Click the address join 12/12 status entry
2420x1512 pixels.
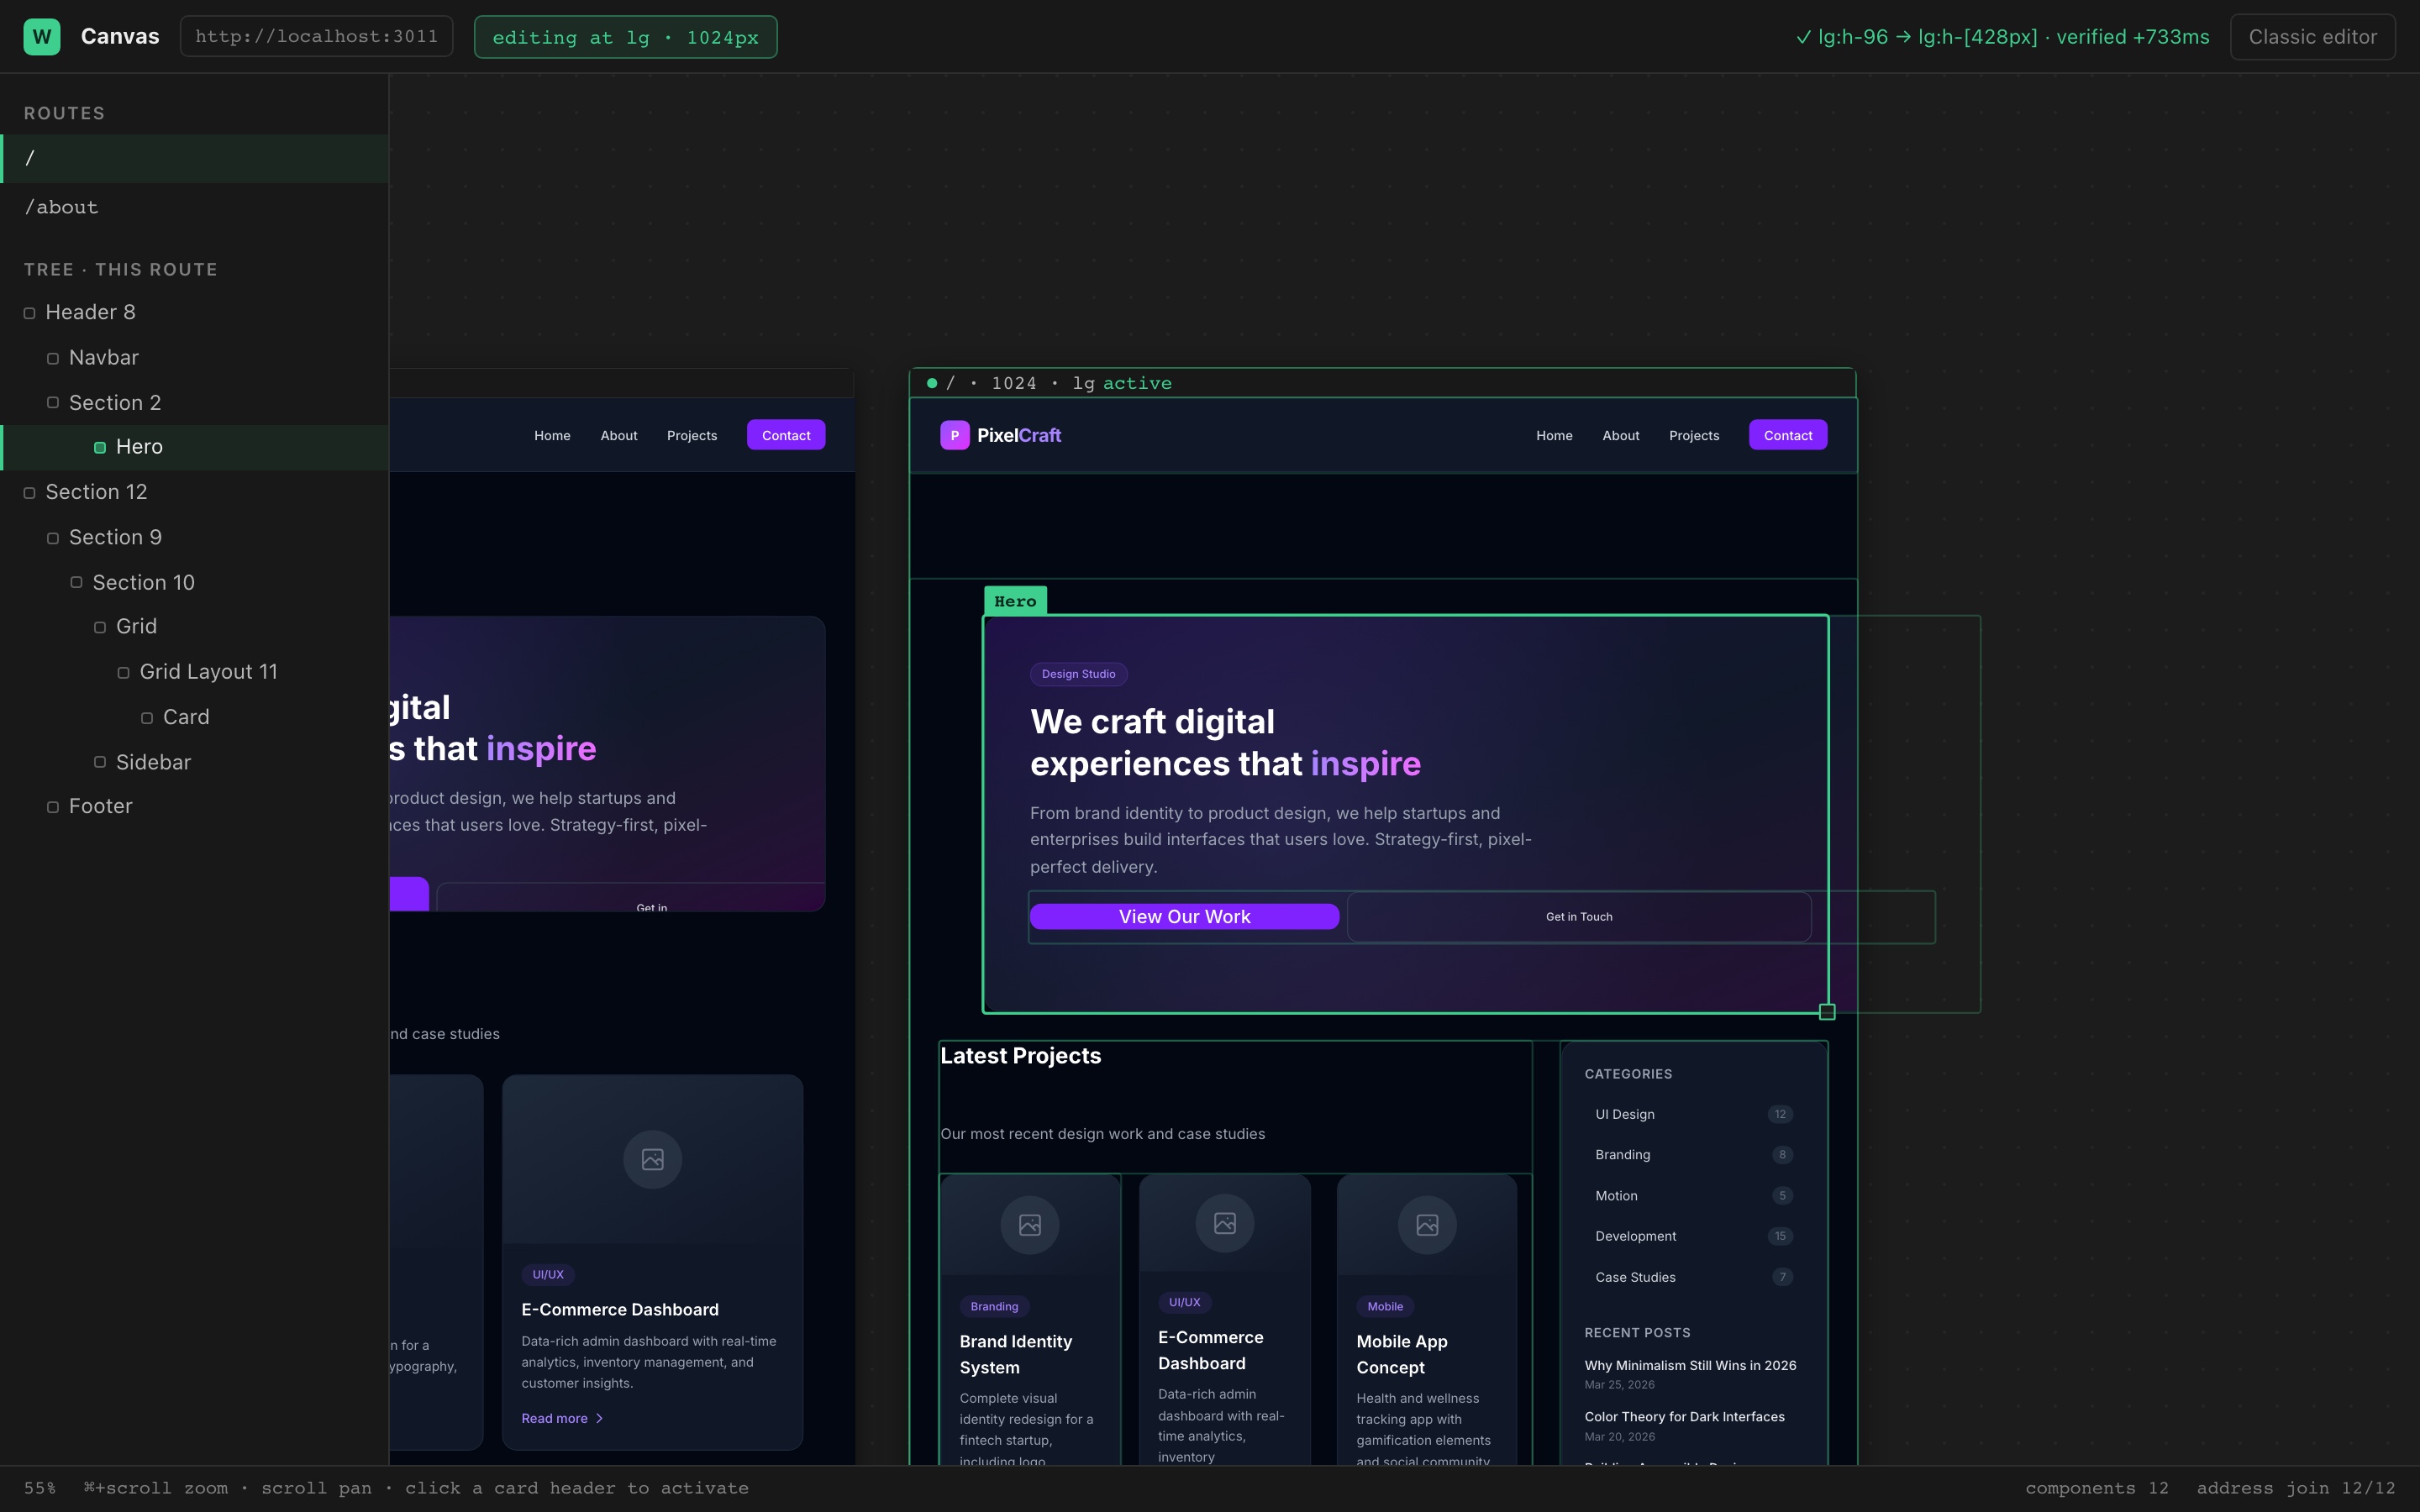(x=2296, y=1488)
